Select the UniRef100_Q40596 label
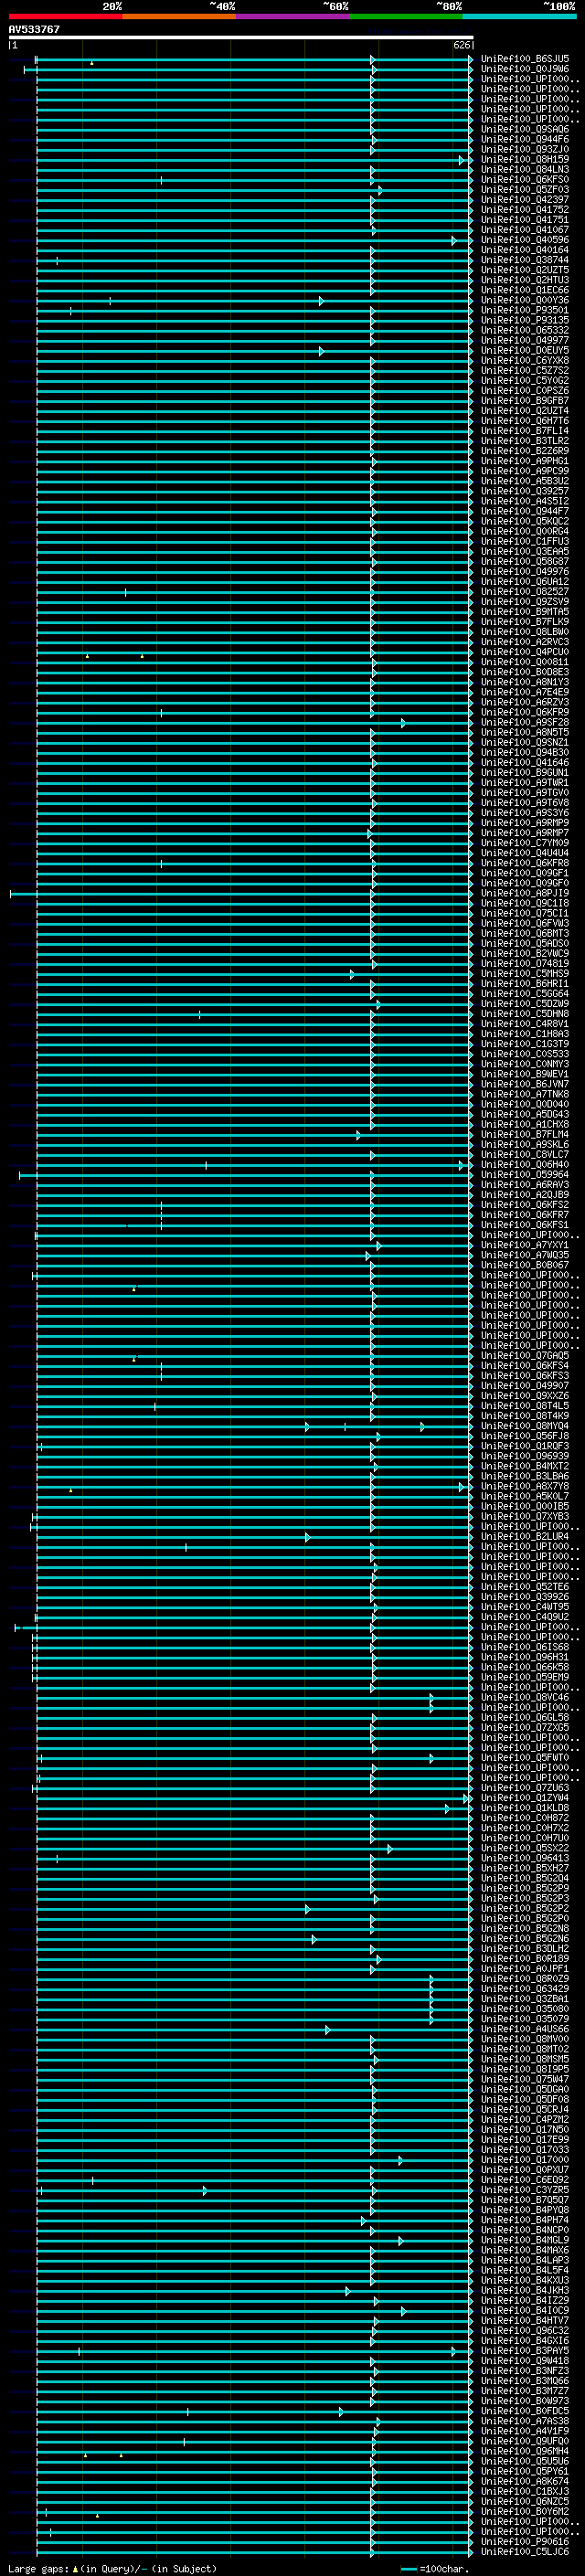Image resolution: width=585 pixels, height=2576 pixels. click(x=525, y=240)
